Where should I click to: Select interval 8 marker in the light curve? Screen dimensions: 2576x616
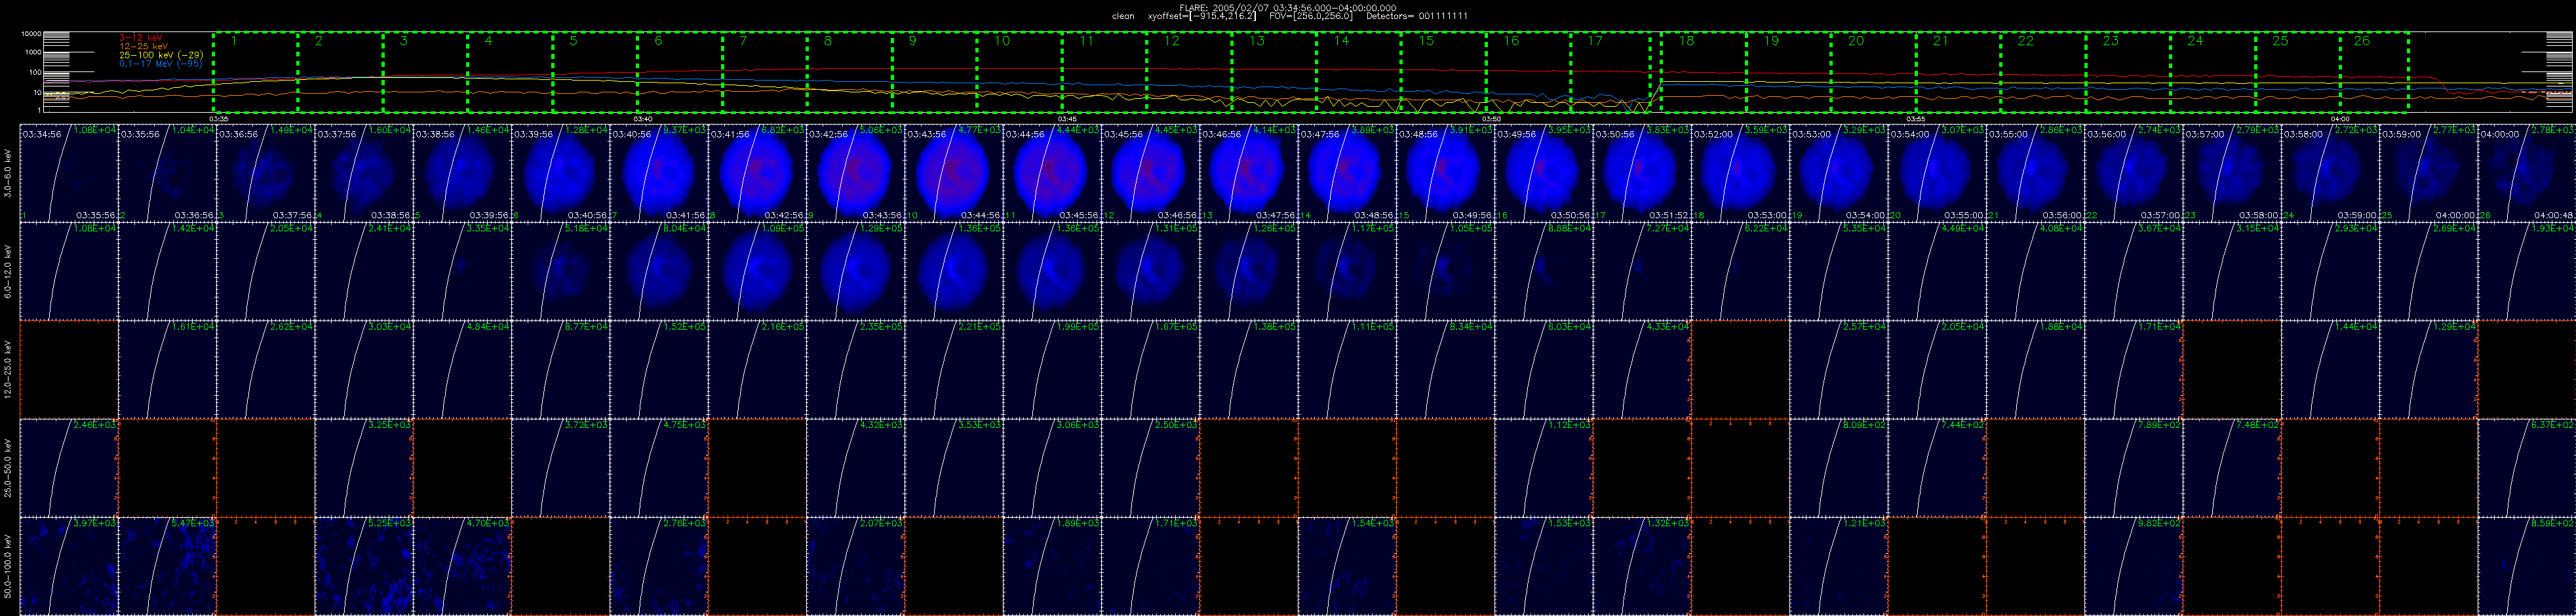(x=828, y=41)
